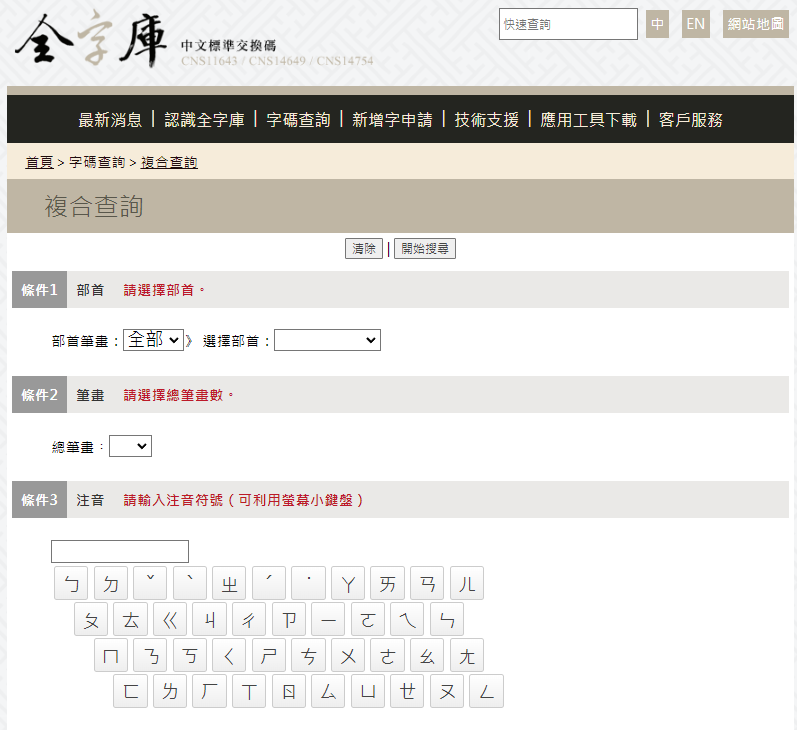Follow the 首頁 breadcrumb link
The height and width of the screenshot is (730, 797).
point(40,162)
